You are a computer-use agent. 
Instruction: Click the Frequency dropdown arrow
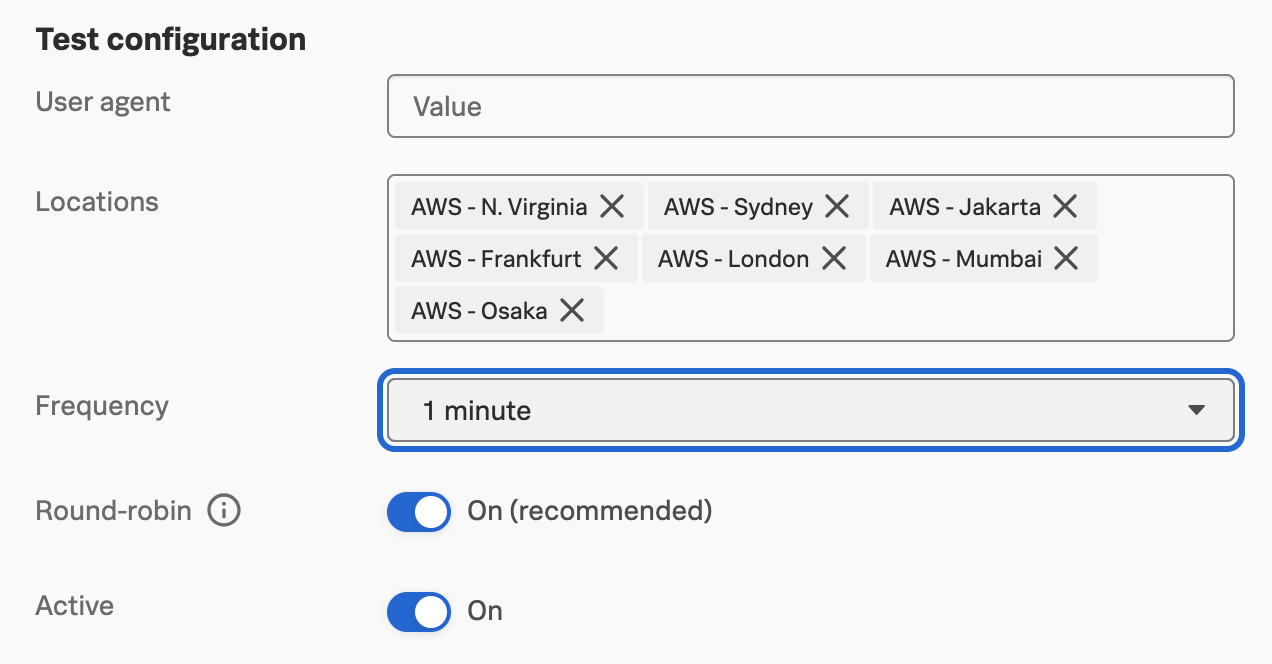[x=1196, y=410]
